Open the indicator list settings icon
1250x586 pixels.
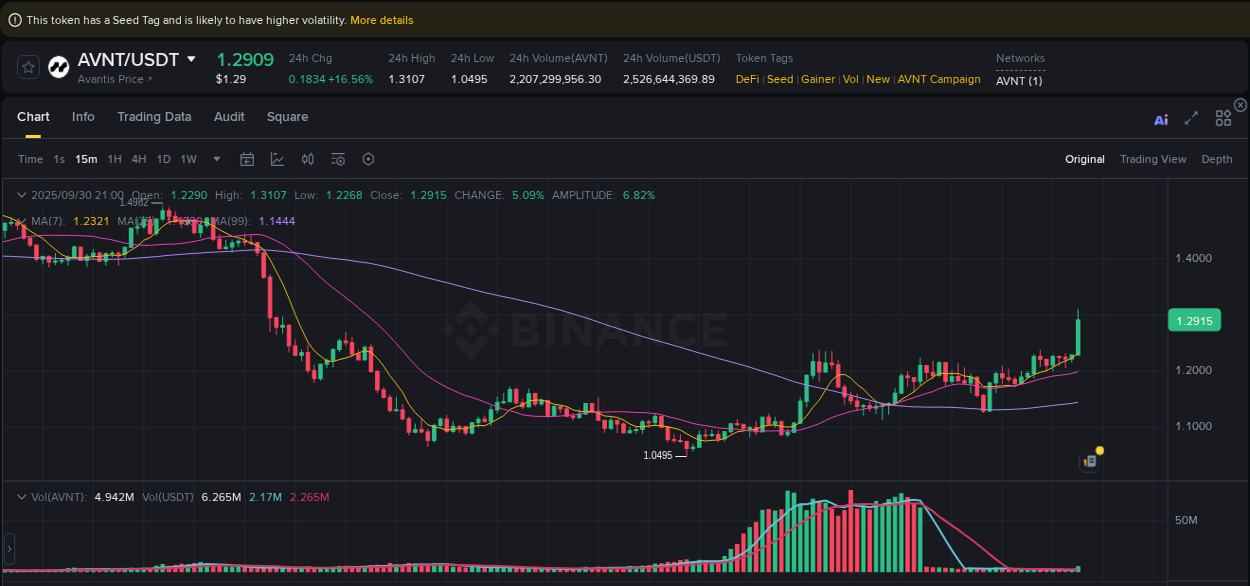(x=337, y=159)
